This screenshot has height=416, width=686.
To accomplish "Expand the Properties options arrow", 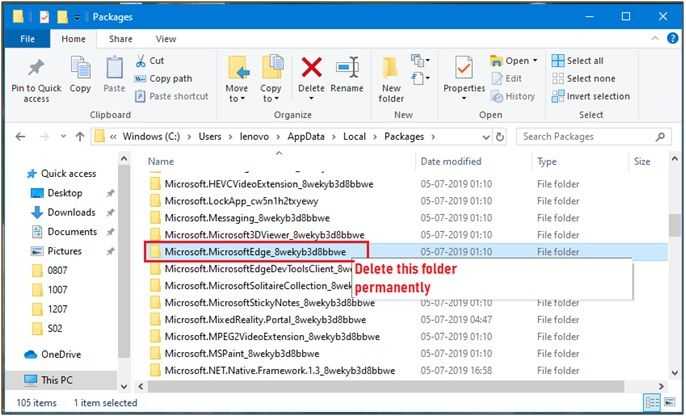I will [x=464, y=98].
